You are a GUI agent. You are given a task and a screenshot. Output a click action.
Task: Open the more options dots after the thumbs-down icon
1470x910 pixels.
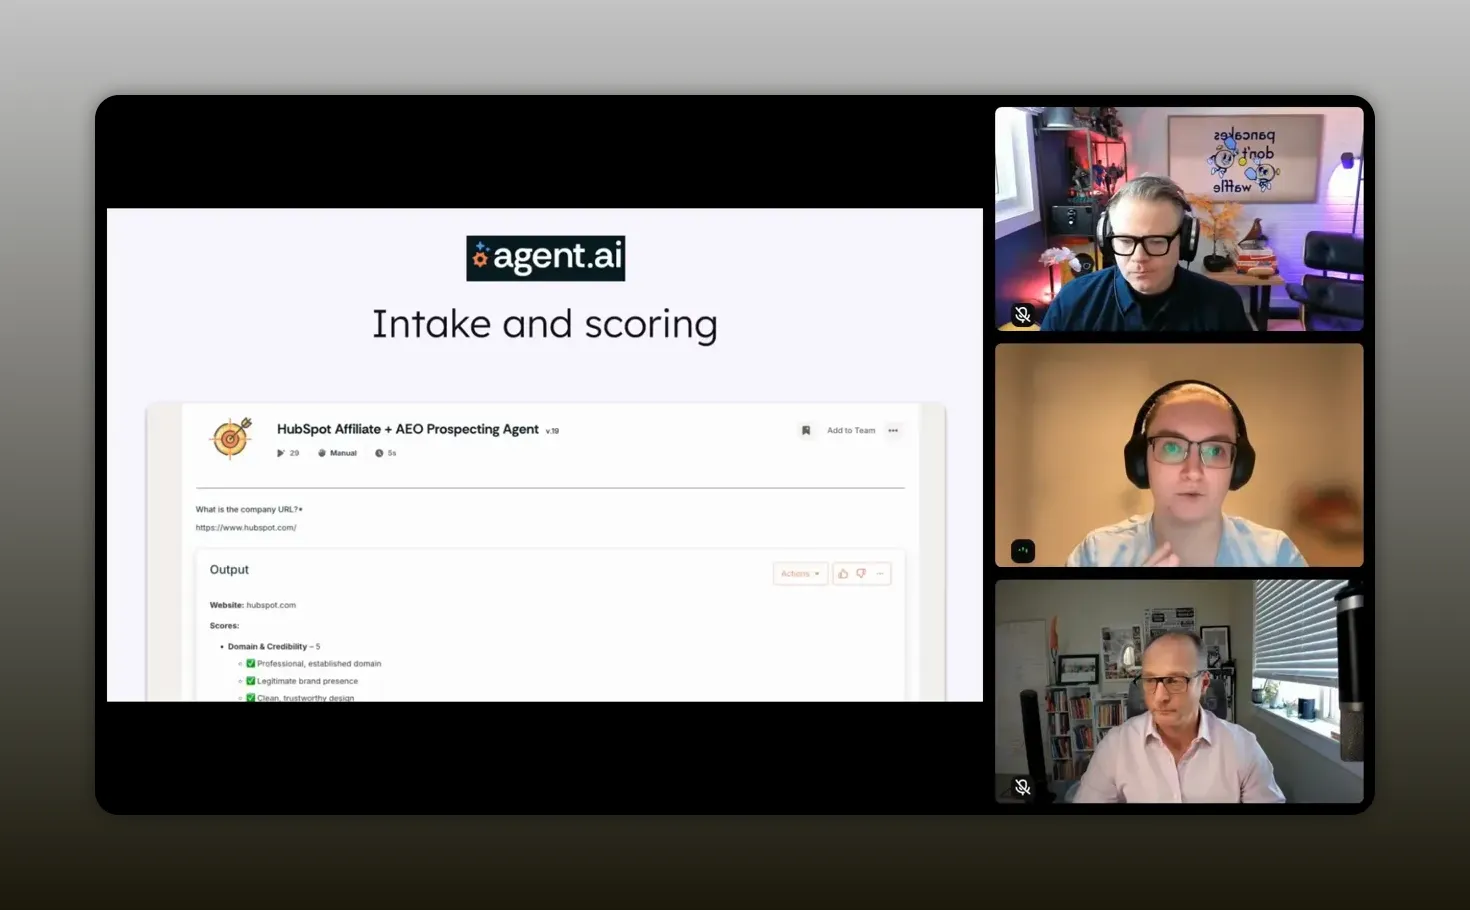(880, 574)
